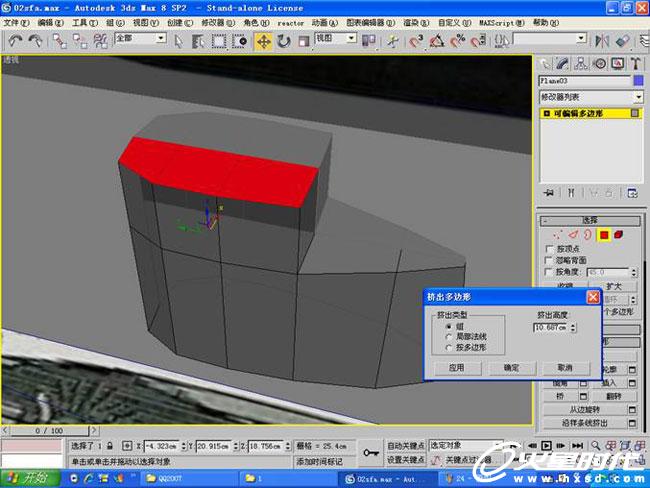
Task: Open the 选定对象 key filter dropdown
Action: 466,445
